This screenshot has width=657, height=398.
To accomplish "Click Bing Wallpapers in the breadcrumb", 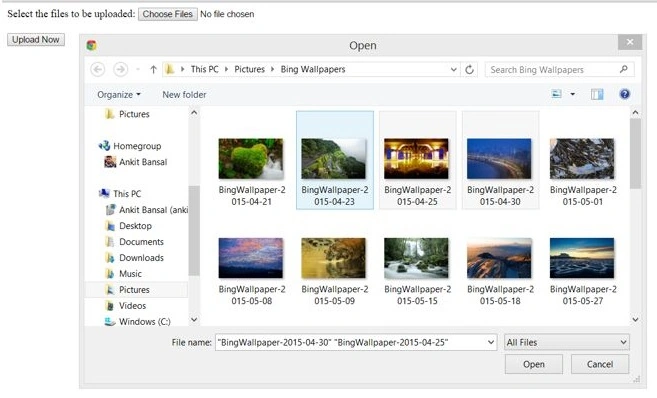I will (x=313, y=69).
